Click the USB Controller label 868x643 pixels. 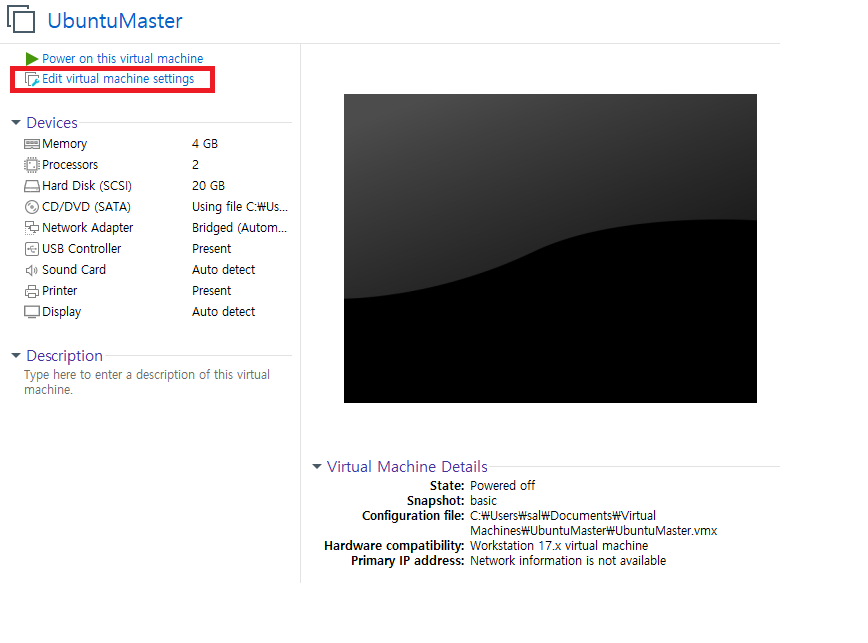81,249
